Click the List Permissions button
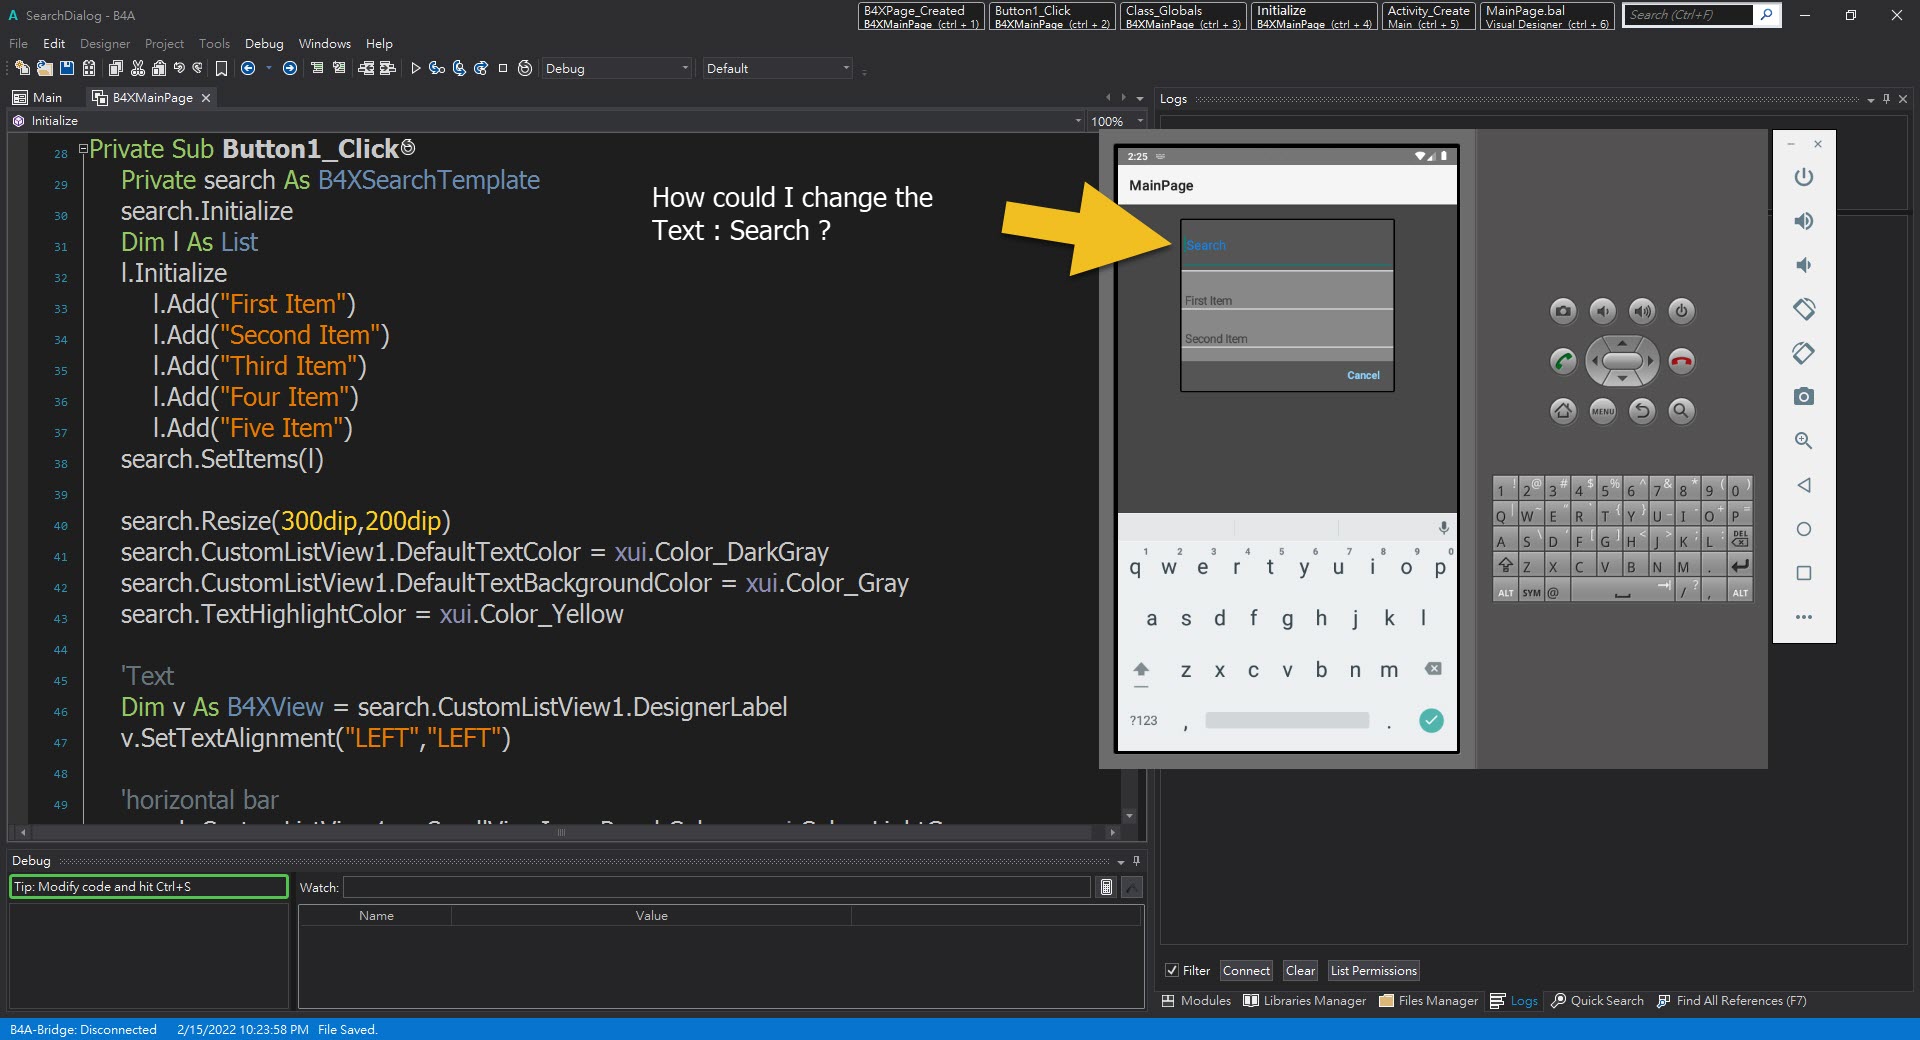 point(1373,970)
